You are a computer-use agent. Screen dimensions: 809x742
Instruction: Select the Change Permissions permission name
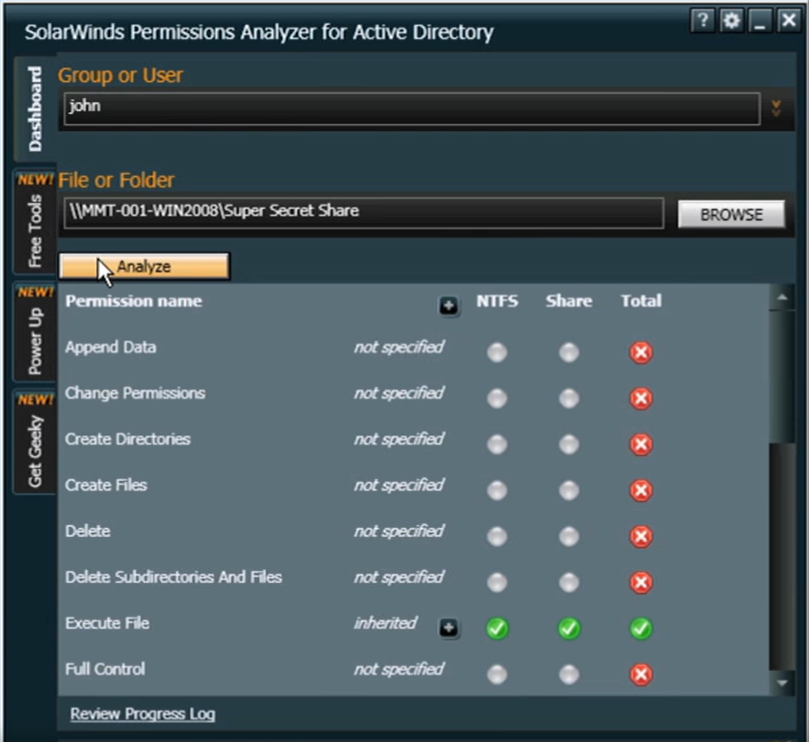coord(135,393)
